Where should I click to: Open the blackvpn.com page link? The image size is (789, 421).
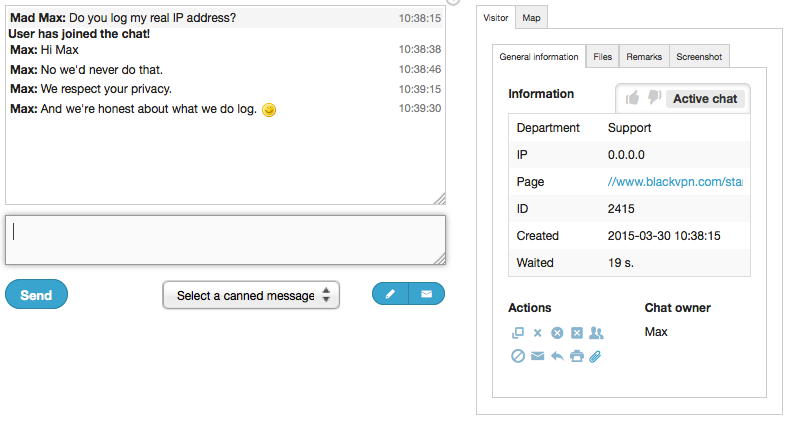pyautogui.click(x=675, y=182)
